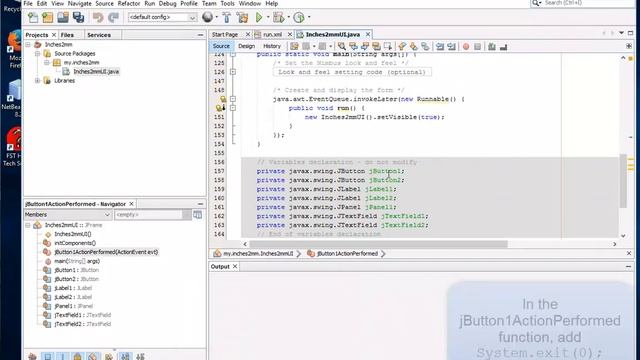Click the New Project toolbar icon
Screen dimensions: 640x360
point(48,18)
